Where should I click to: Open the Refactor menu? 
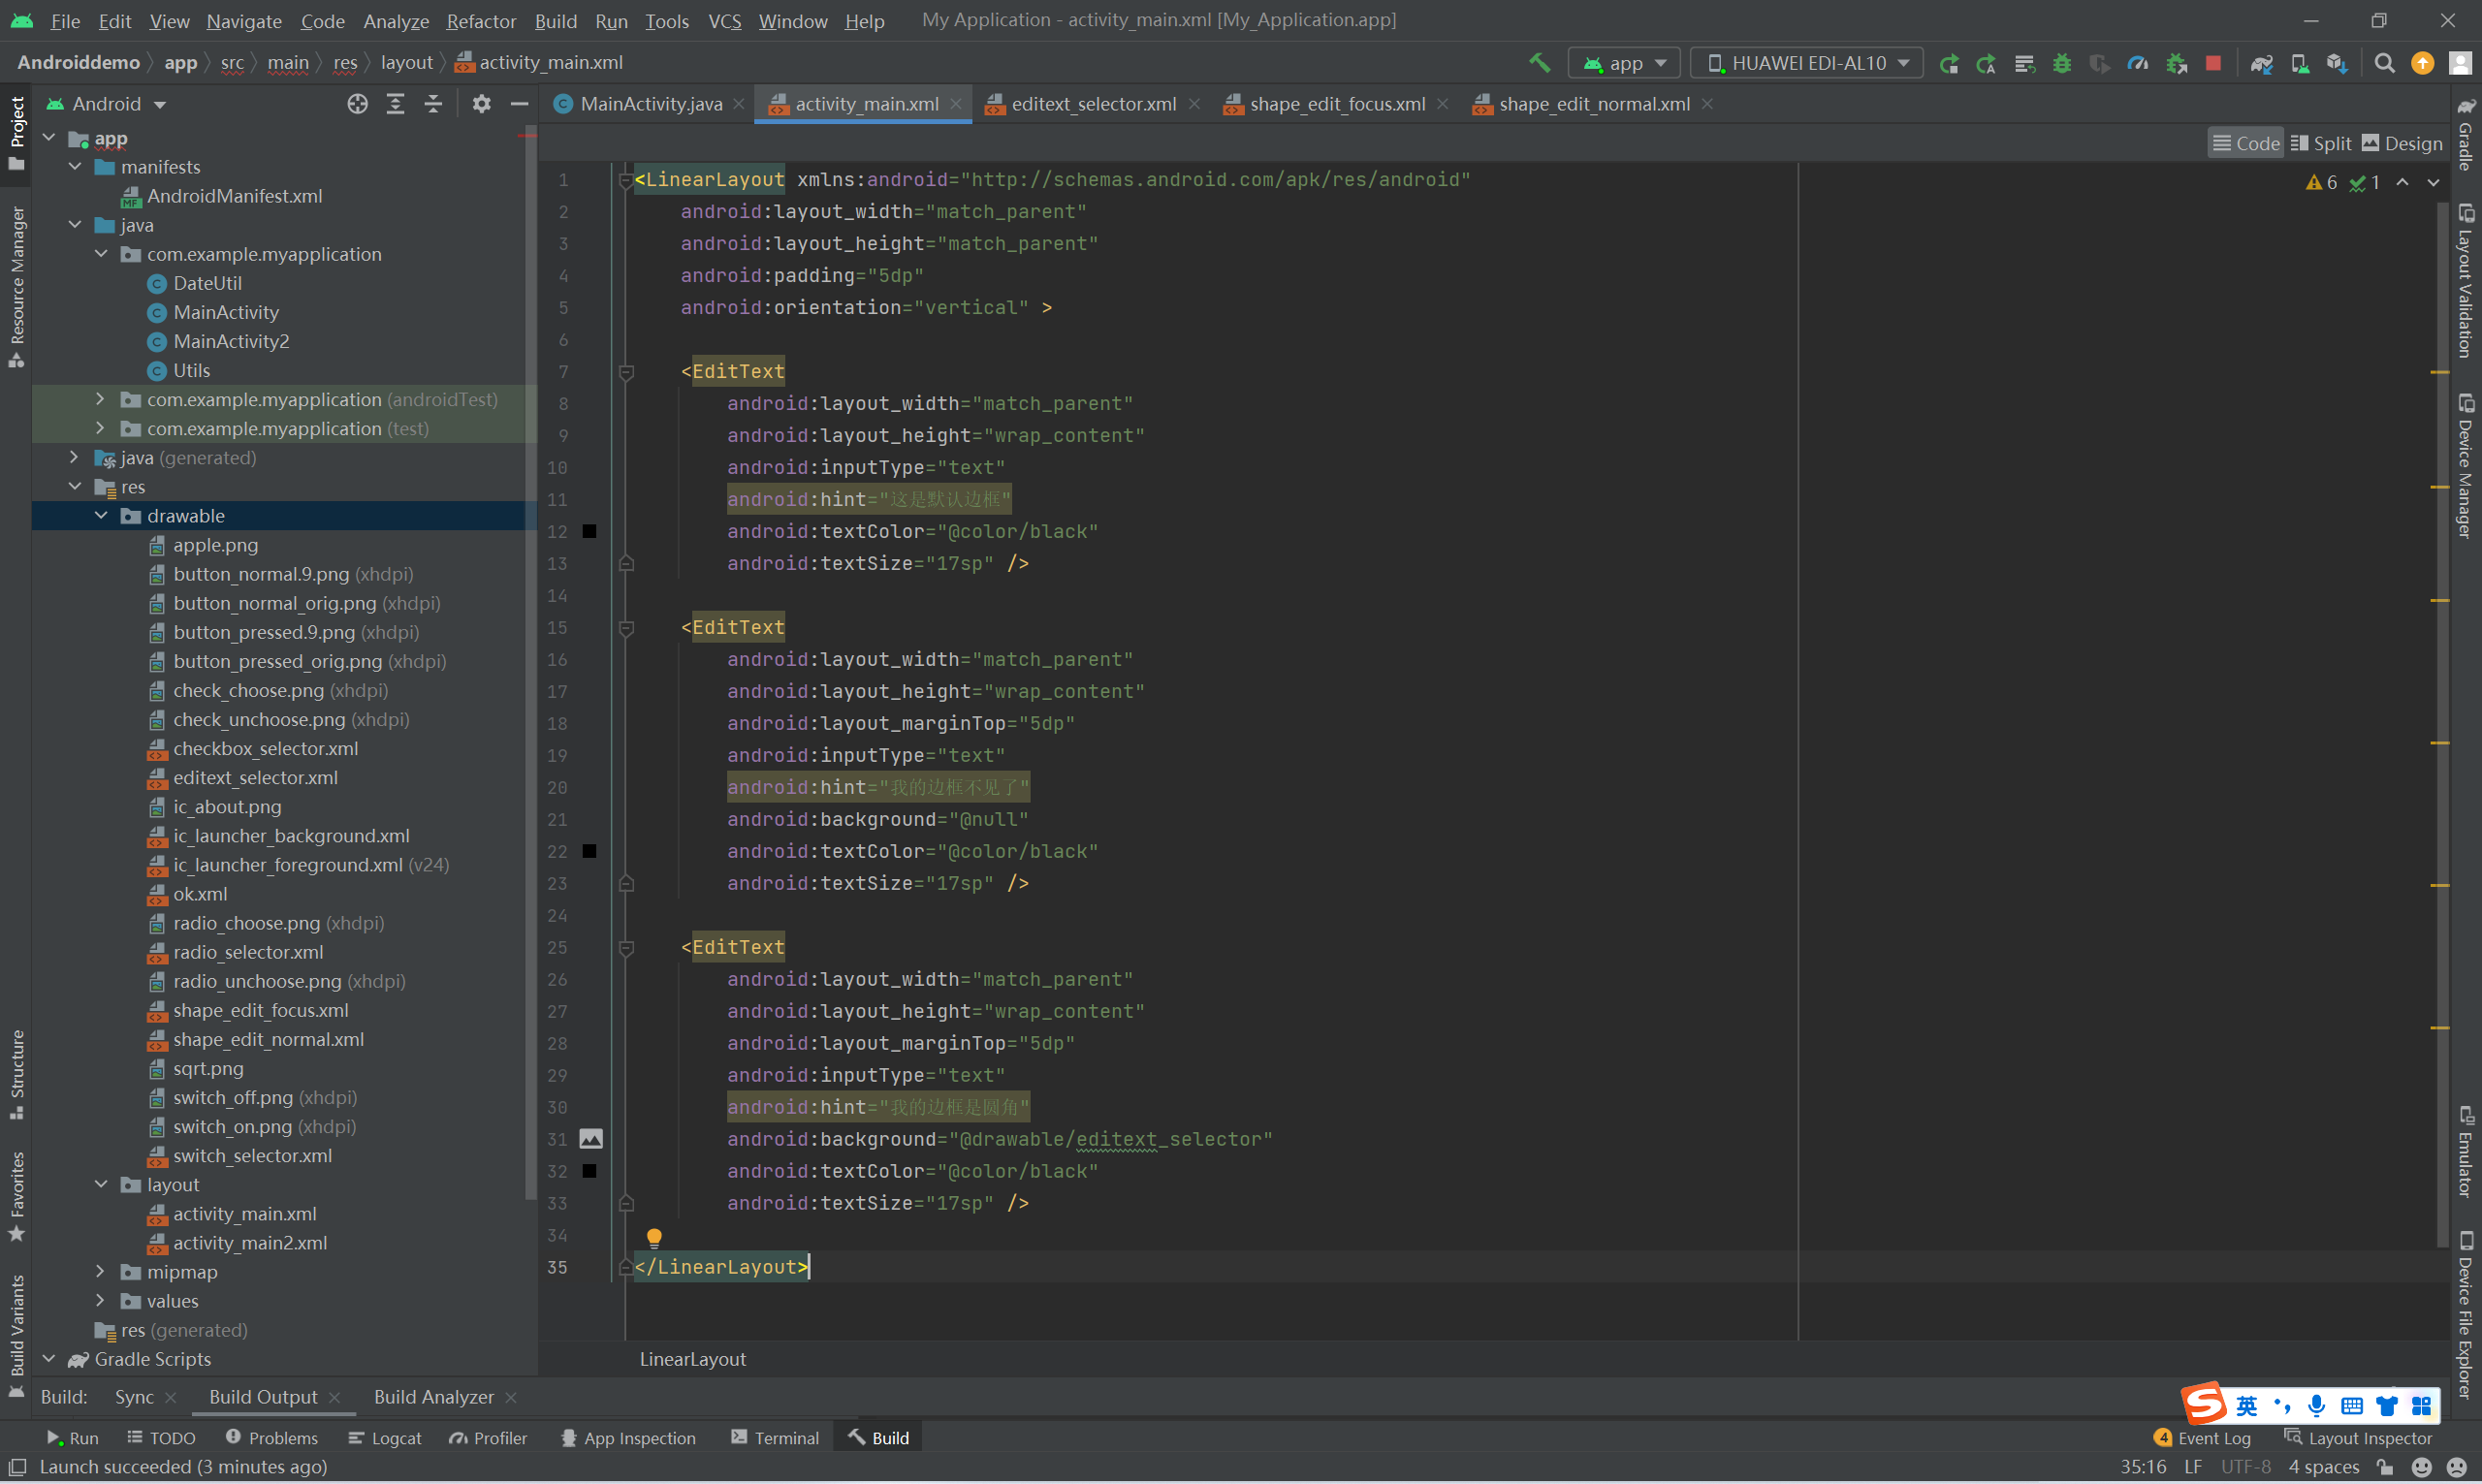(481, 21)
